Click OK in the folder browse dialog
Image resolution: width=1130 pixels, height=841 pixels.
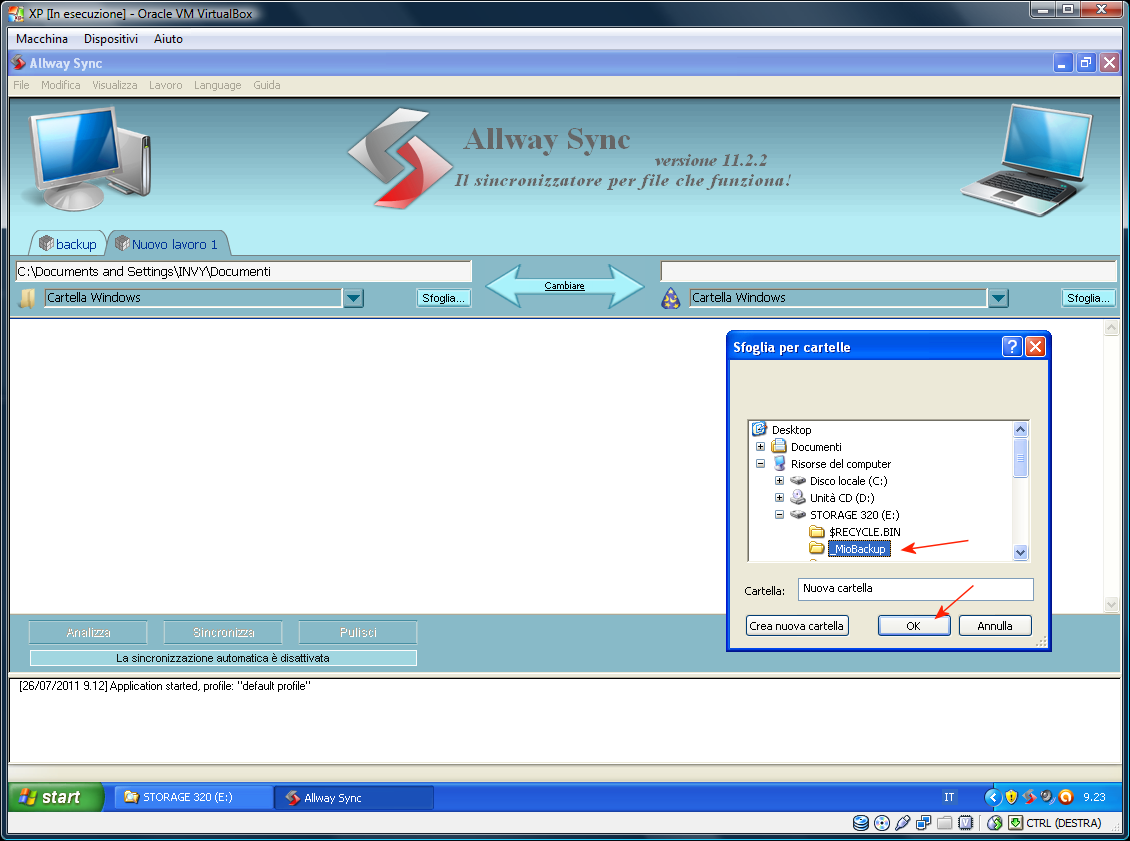pos(914,626)
